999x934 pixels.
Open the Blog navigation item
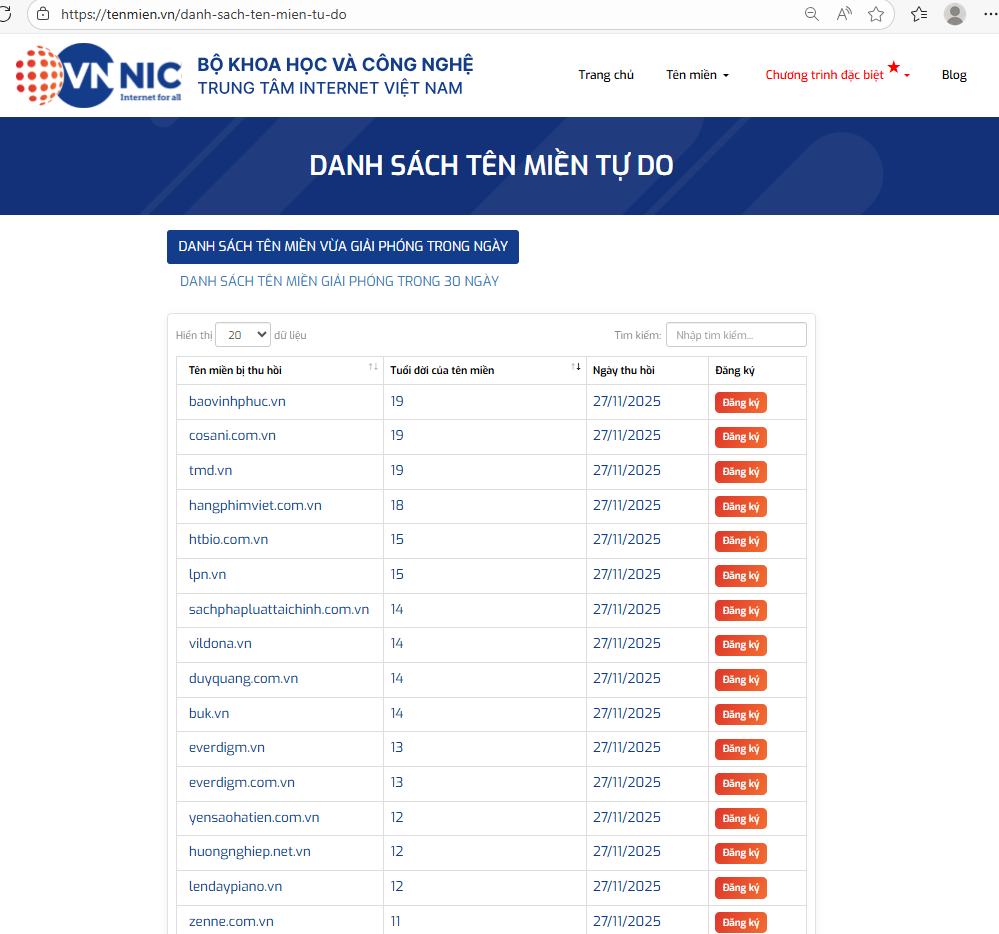[954, 75]
